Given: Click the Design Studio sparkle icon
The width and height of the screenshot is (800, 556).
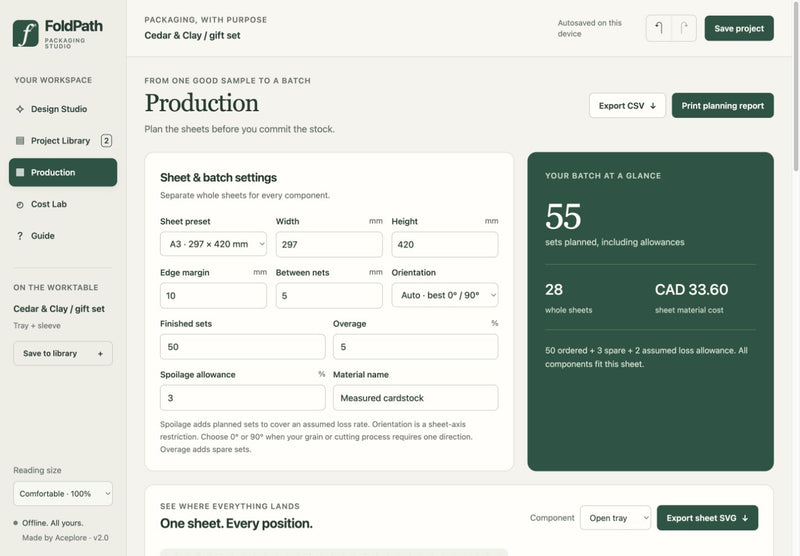Looking at the screenshot, I should (20, 109).
